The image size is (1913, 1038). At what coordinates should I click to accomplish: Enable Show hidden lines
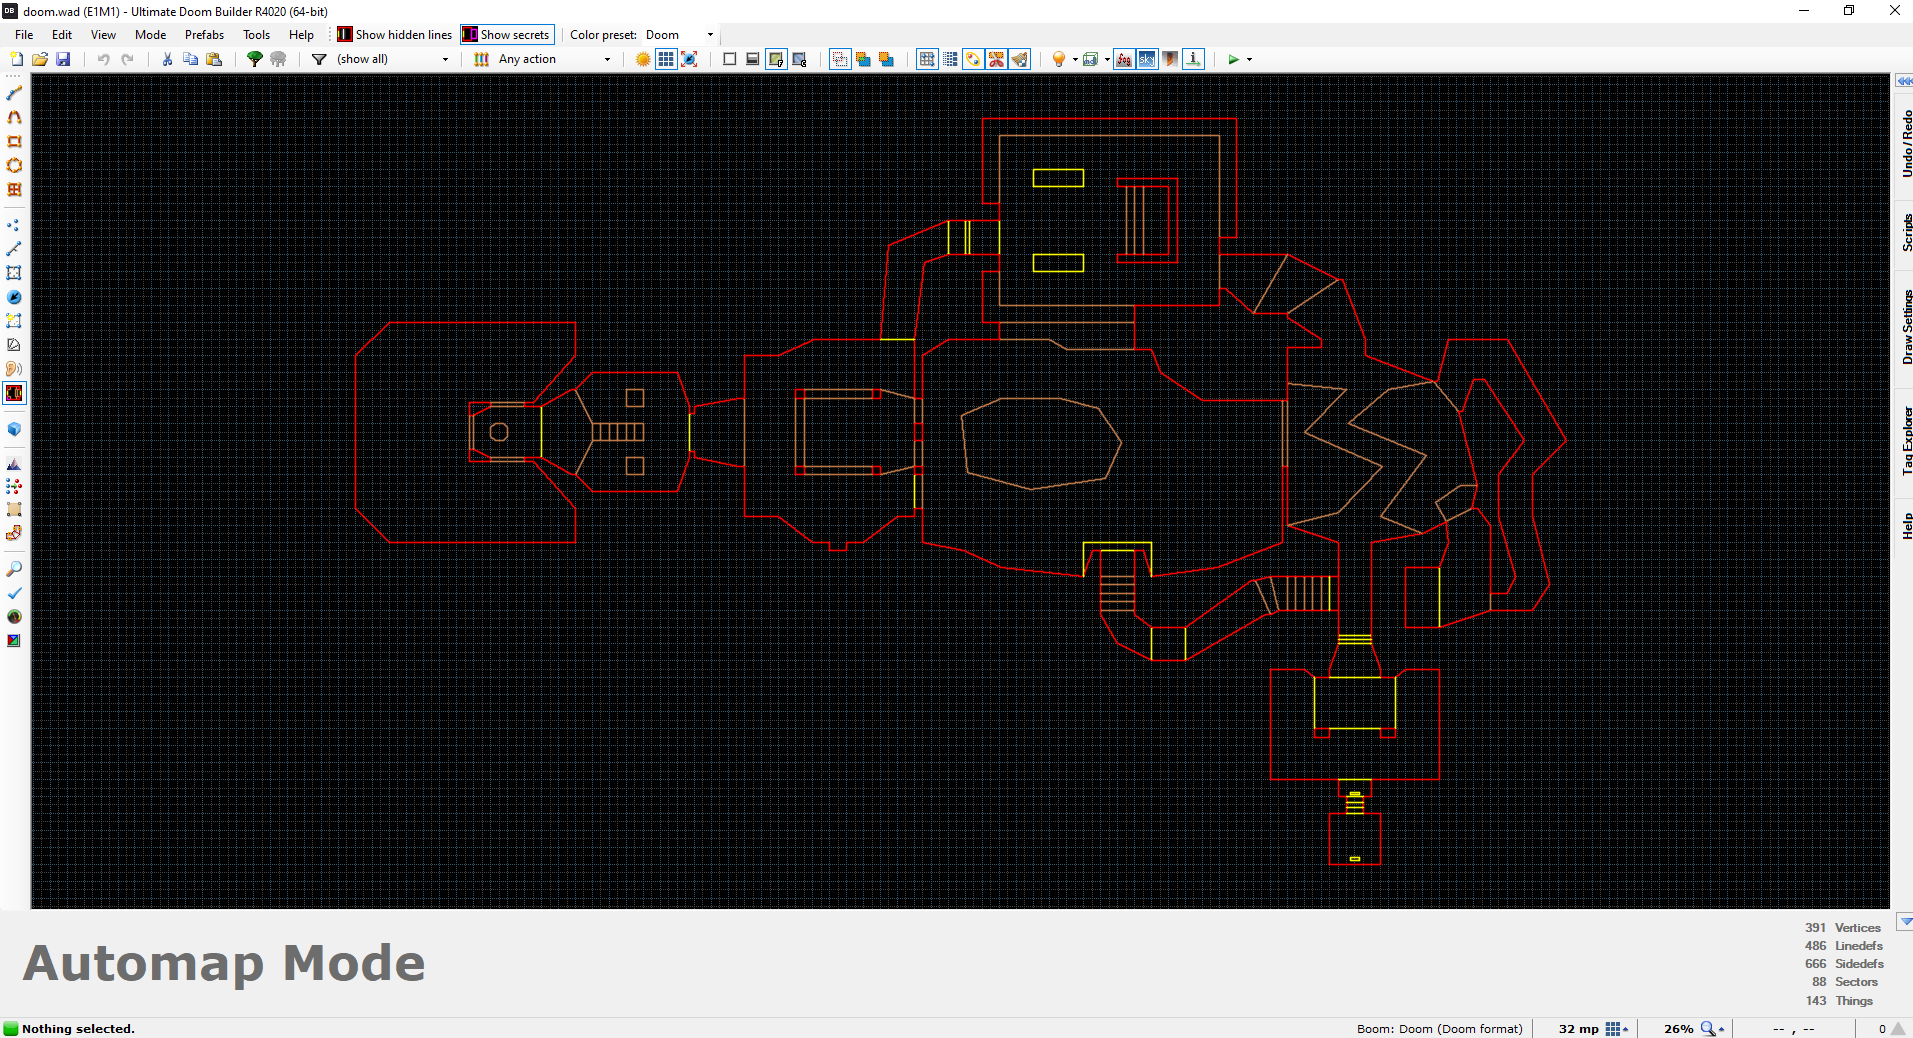[x=393, y=33]
